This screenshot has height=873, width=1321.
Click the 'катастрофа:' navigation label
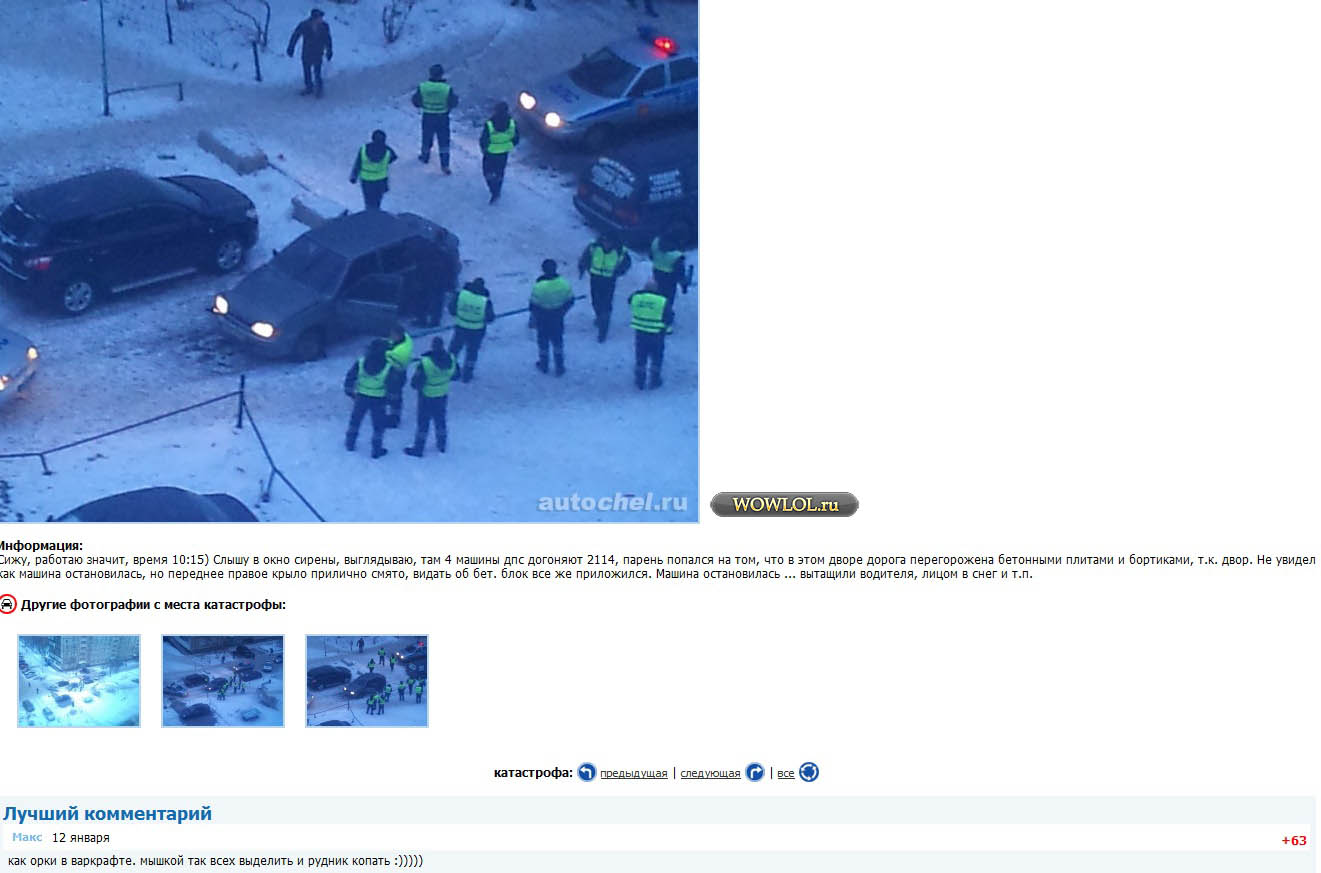[x=533, y=772]
